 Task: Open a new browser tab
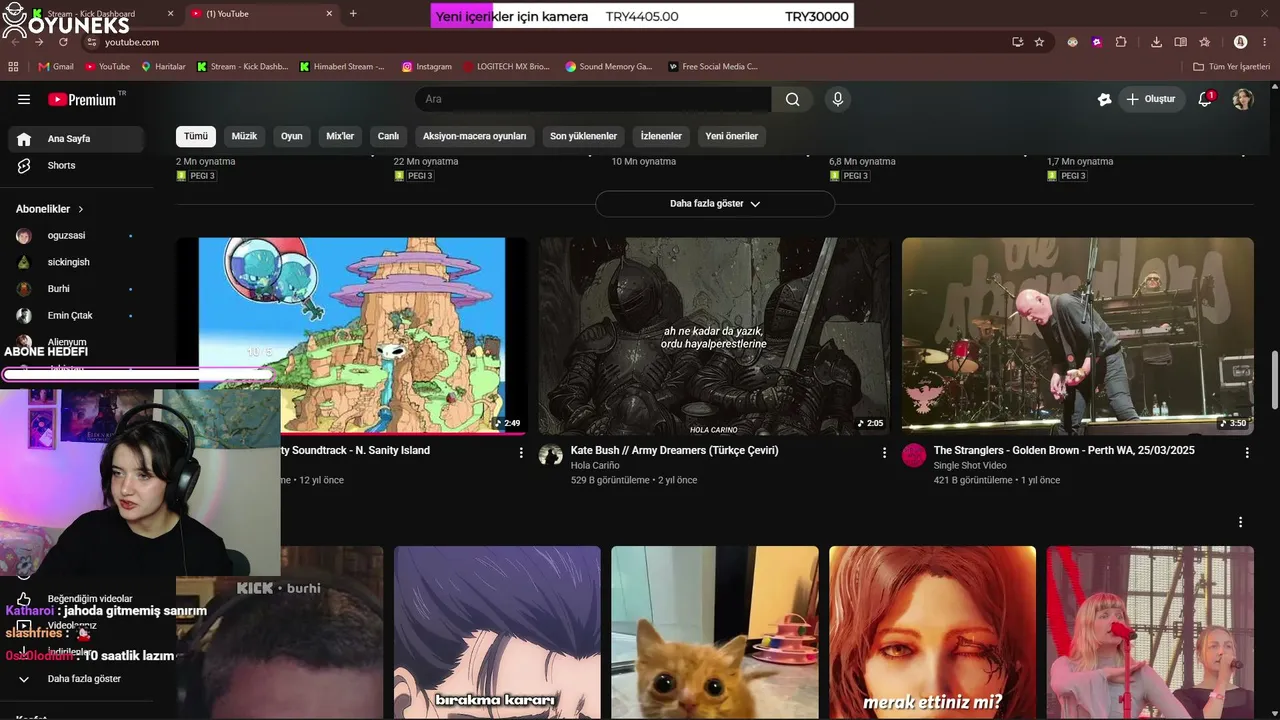(353, 14)
